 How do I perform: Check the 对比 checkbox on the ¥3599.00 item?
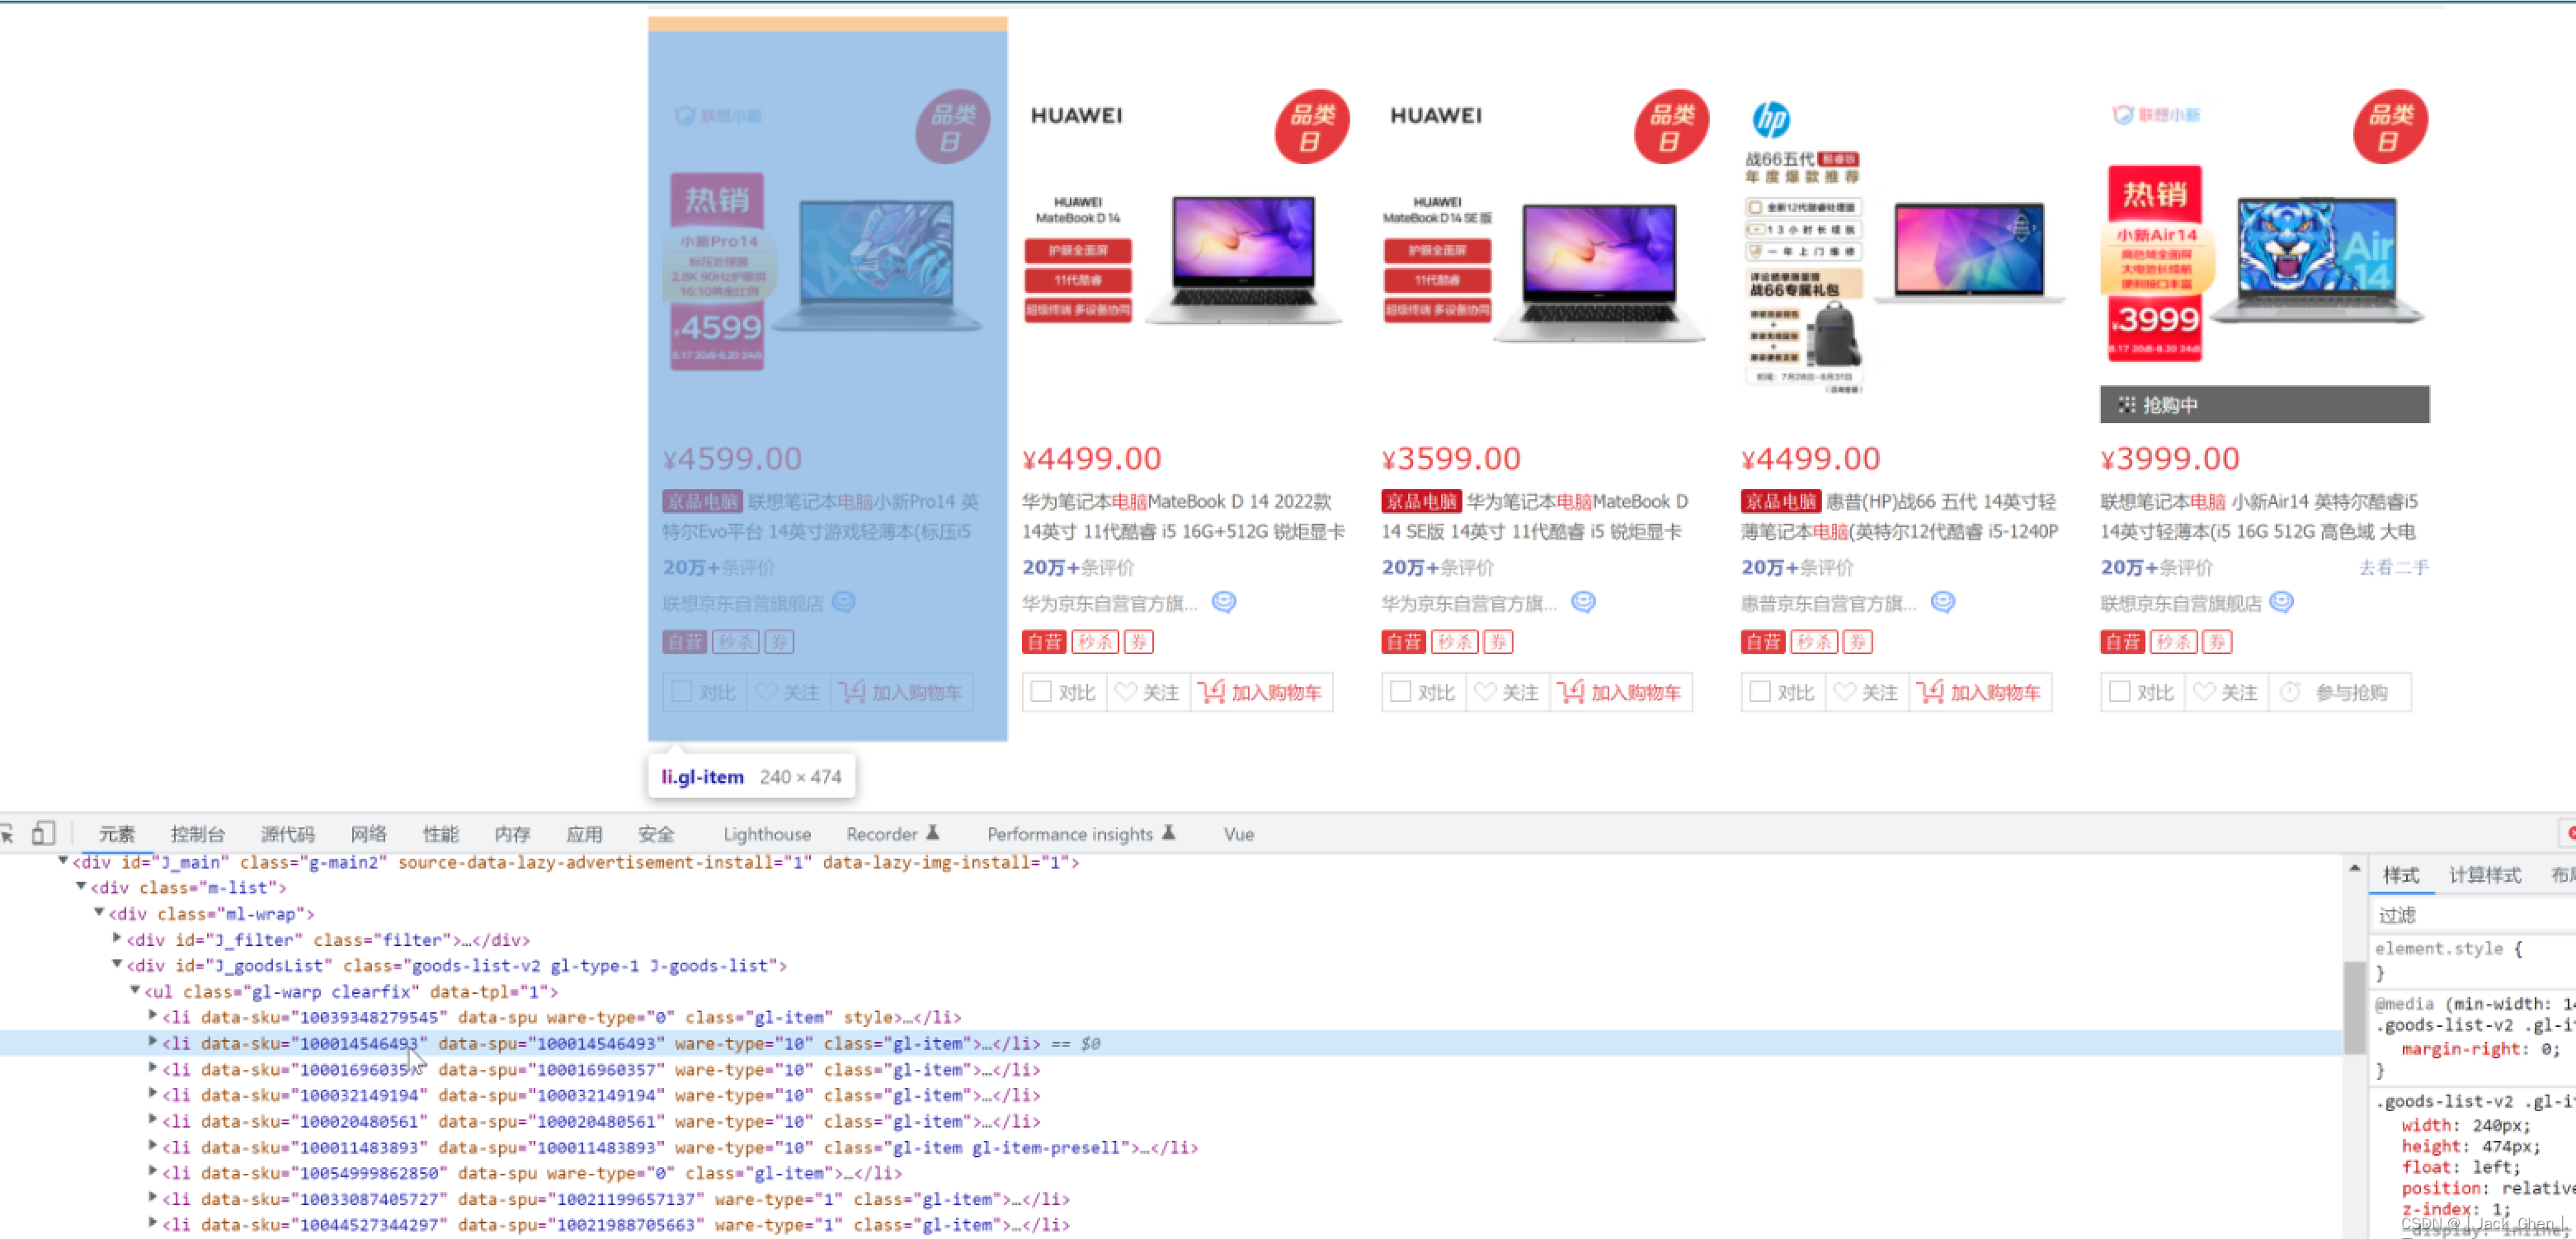pos(1401,692)
